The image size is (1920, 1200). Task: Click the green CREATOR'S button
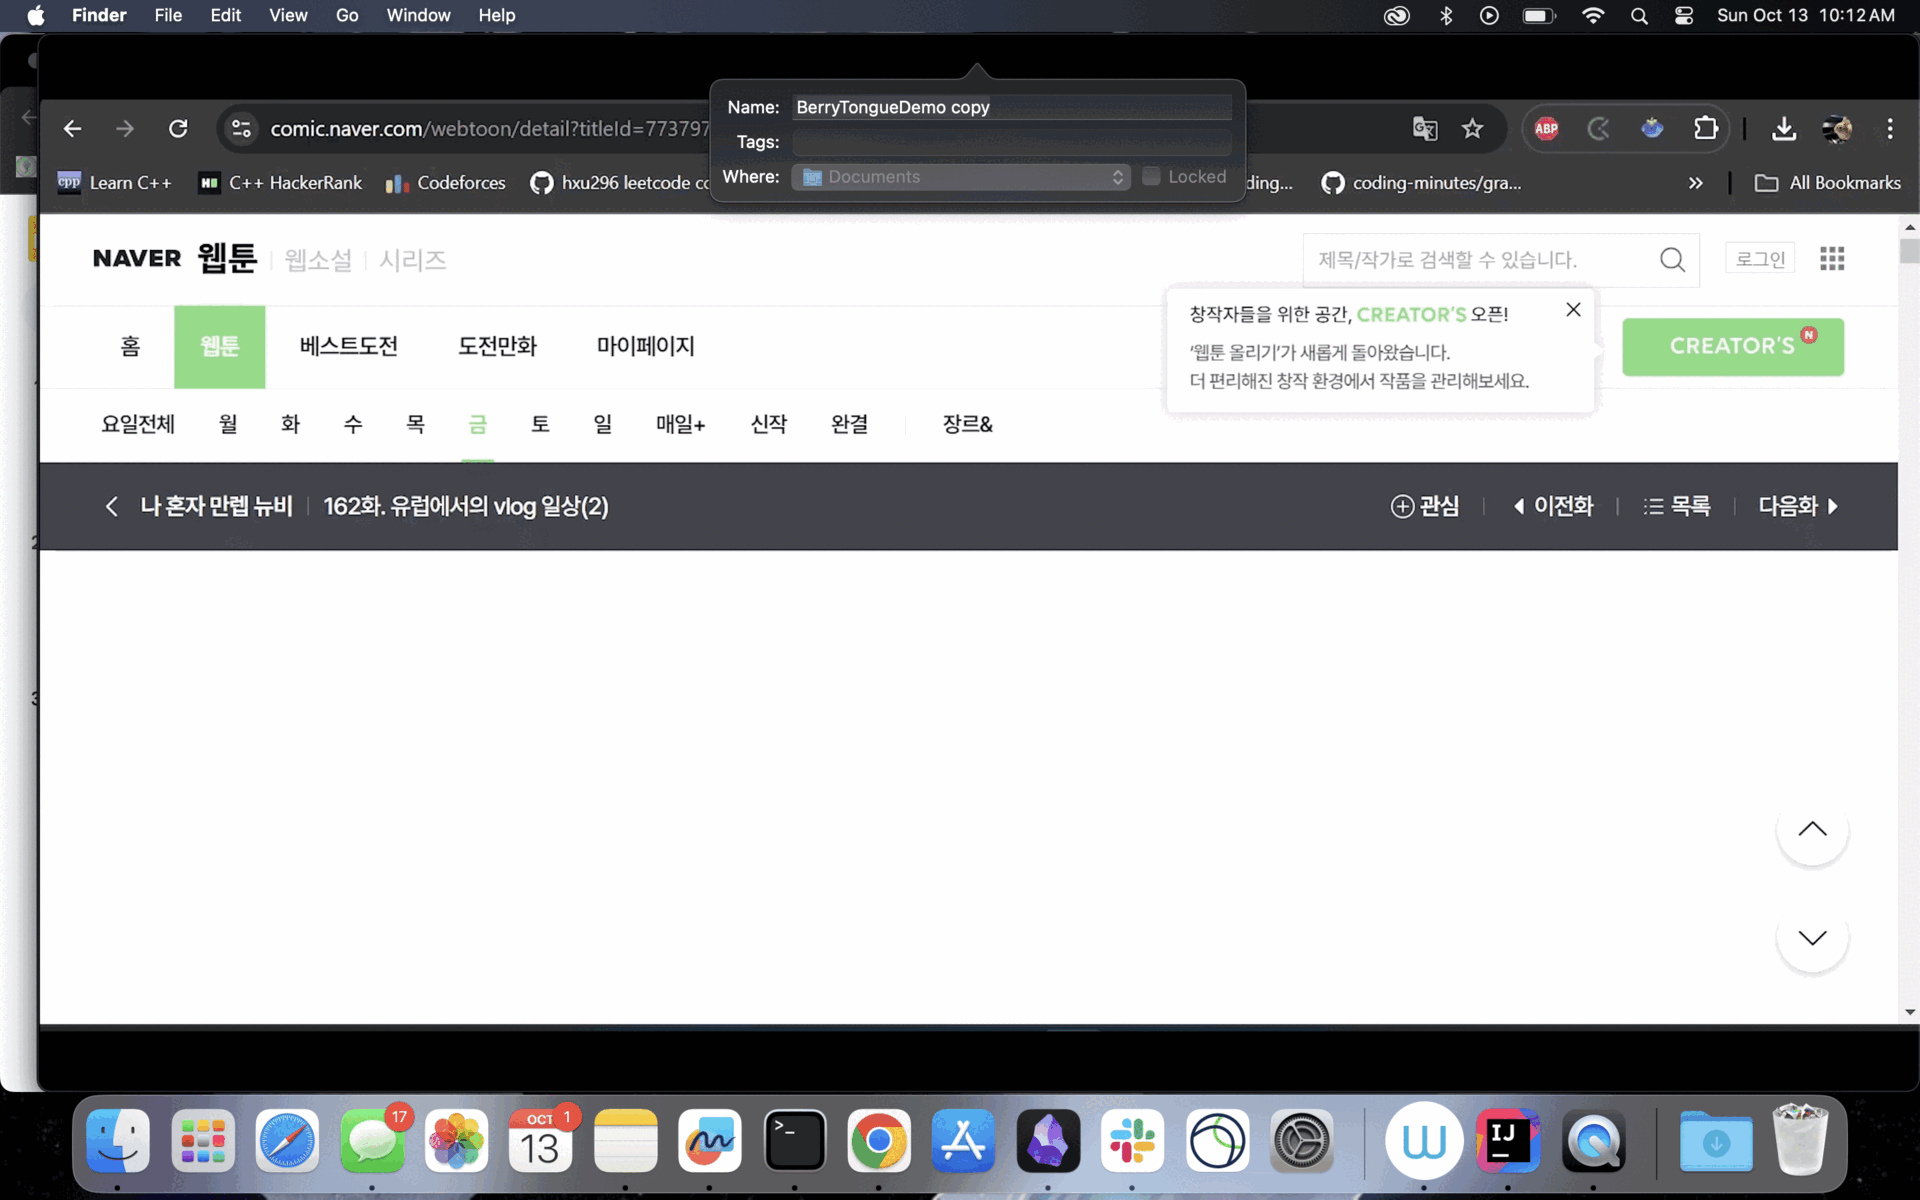pos(1732,347)
